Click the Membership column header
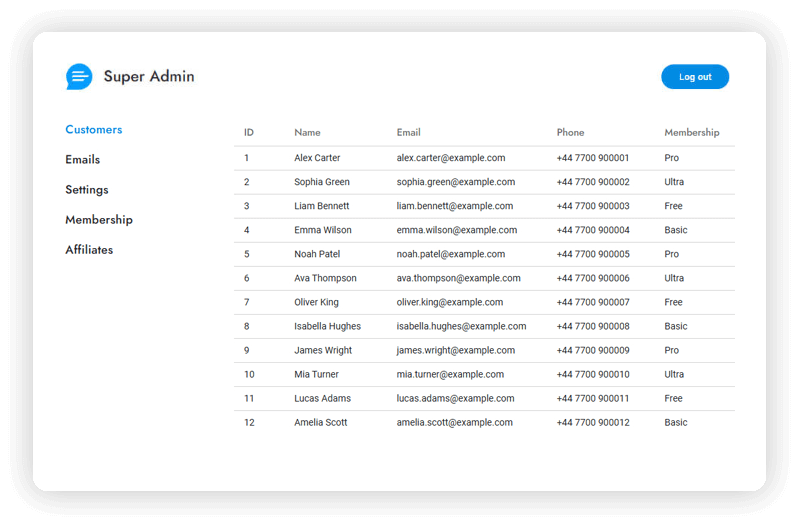Viewport: 799px width, 525px height. coord(691,133)
